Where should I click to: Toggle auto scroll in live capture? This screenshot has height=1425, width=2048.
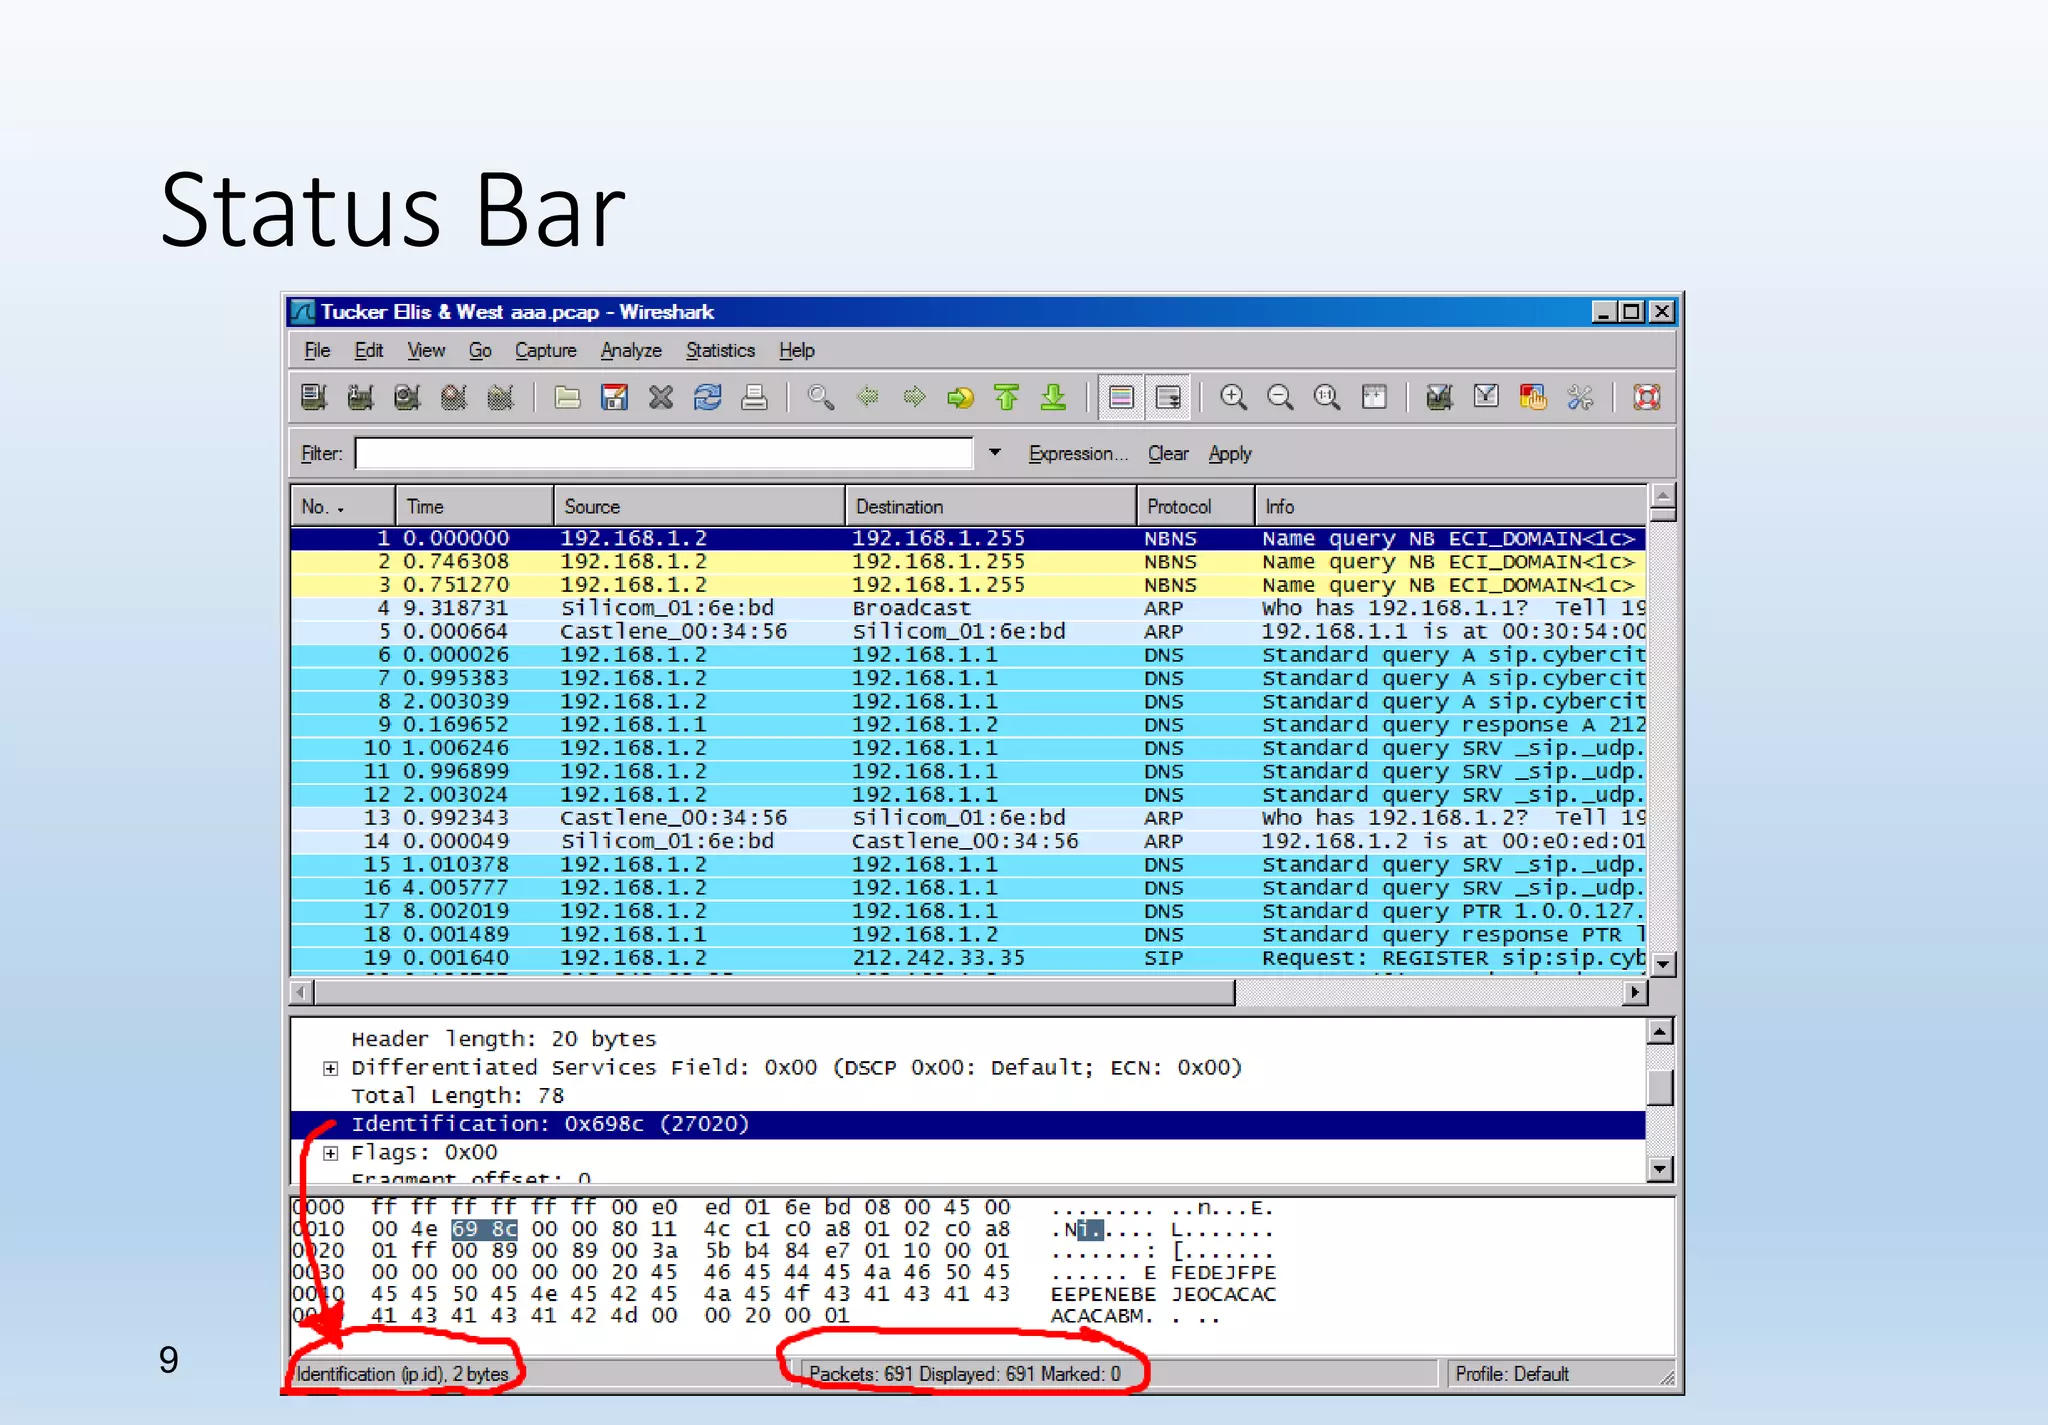pyautogui.click(x=1168, y=397)
